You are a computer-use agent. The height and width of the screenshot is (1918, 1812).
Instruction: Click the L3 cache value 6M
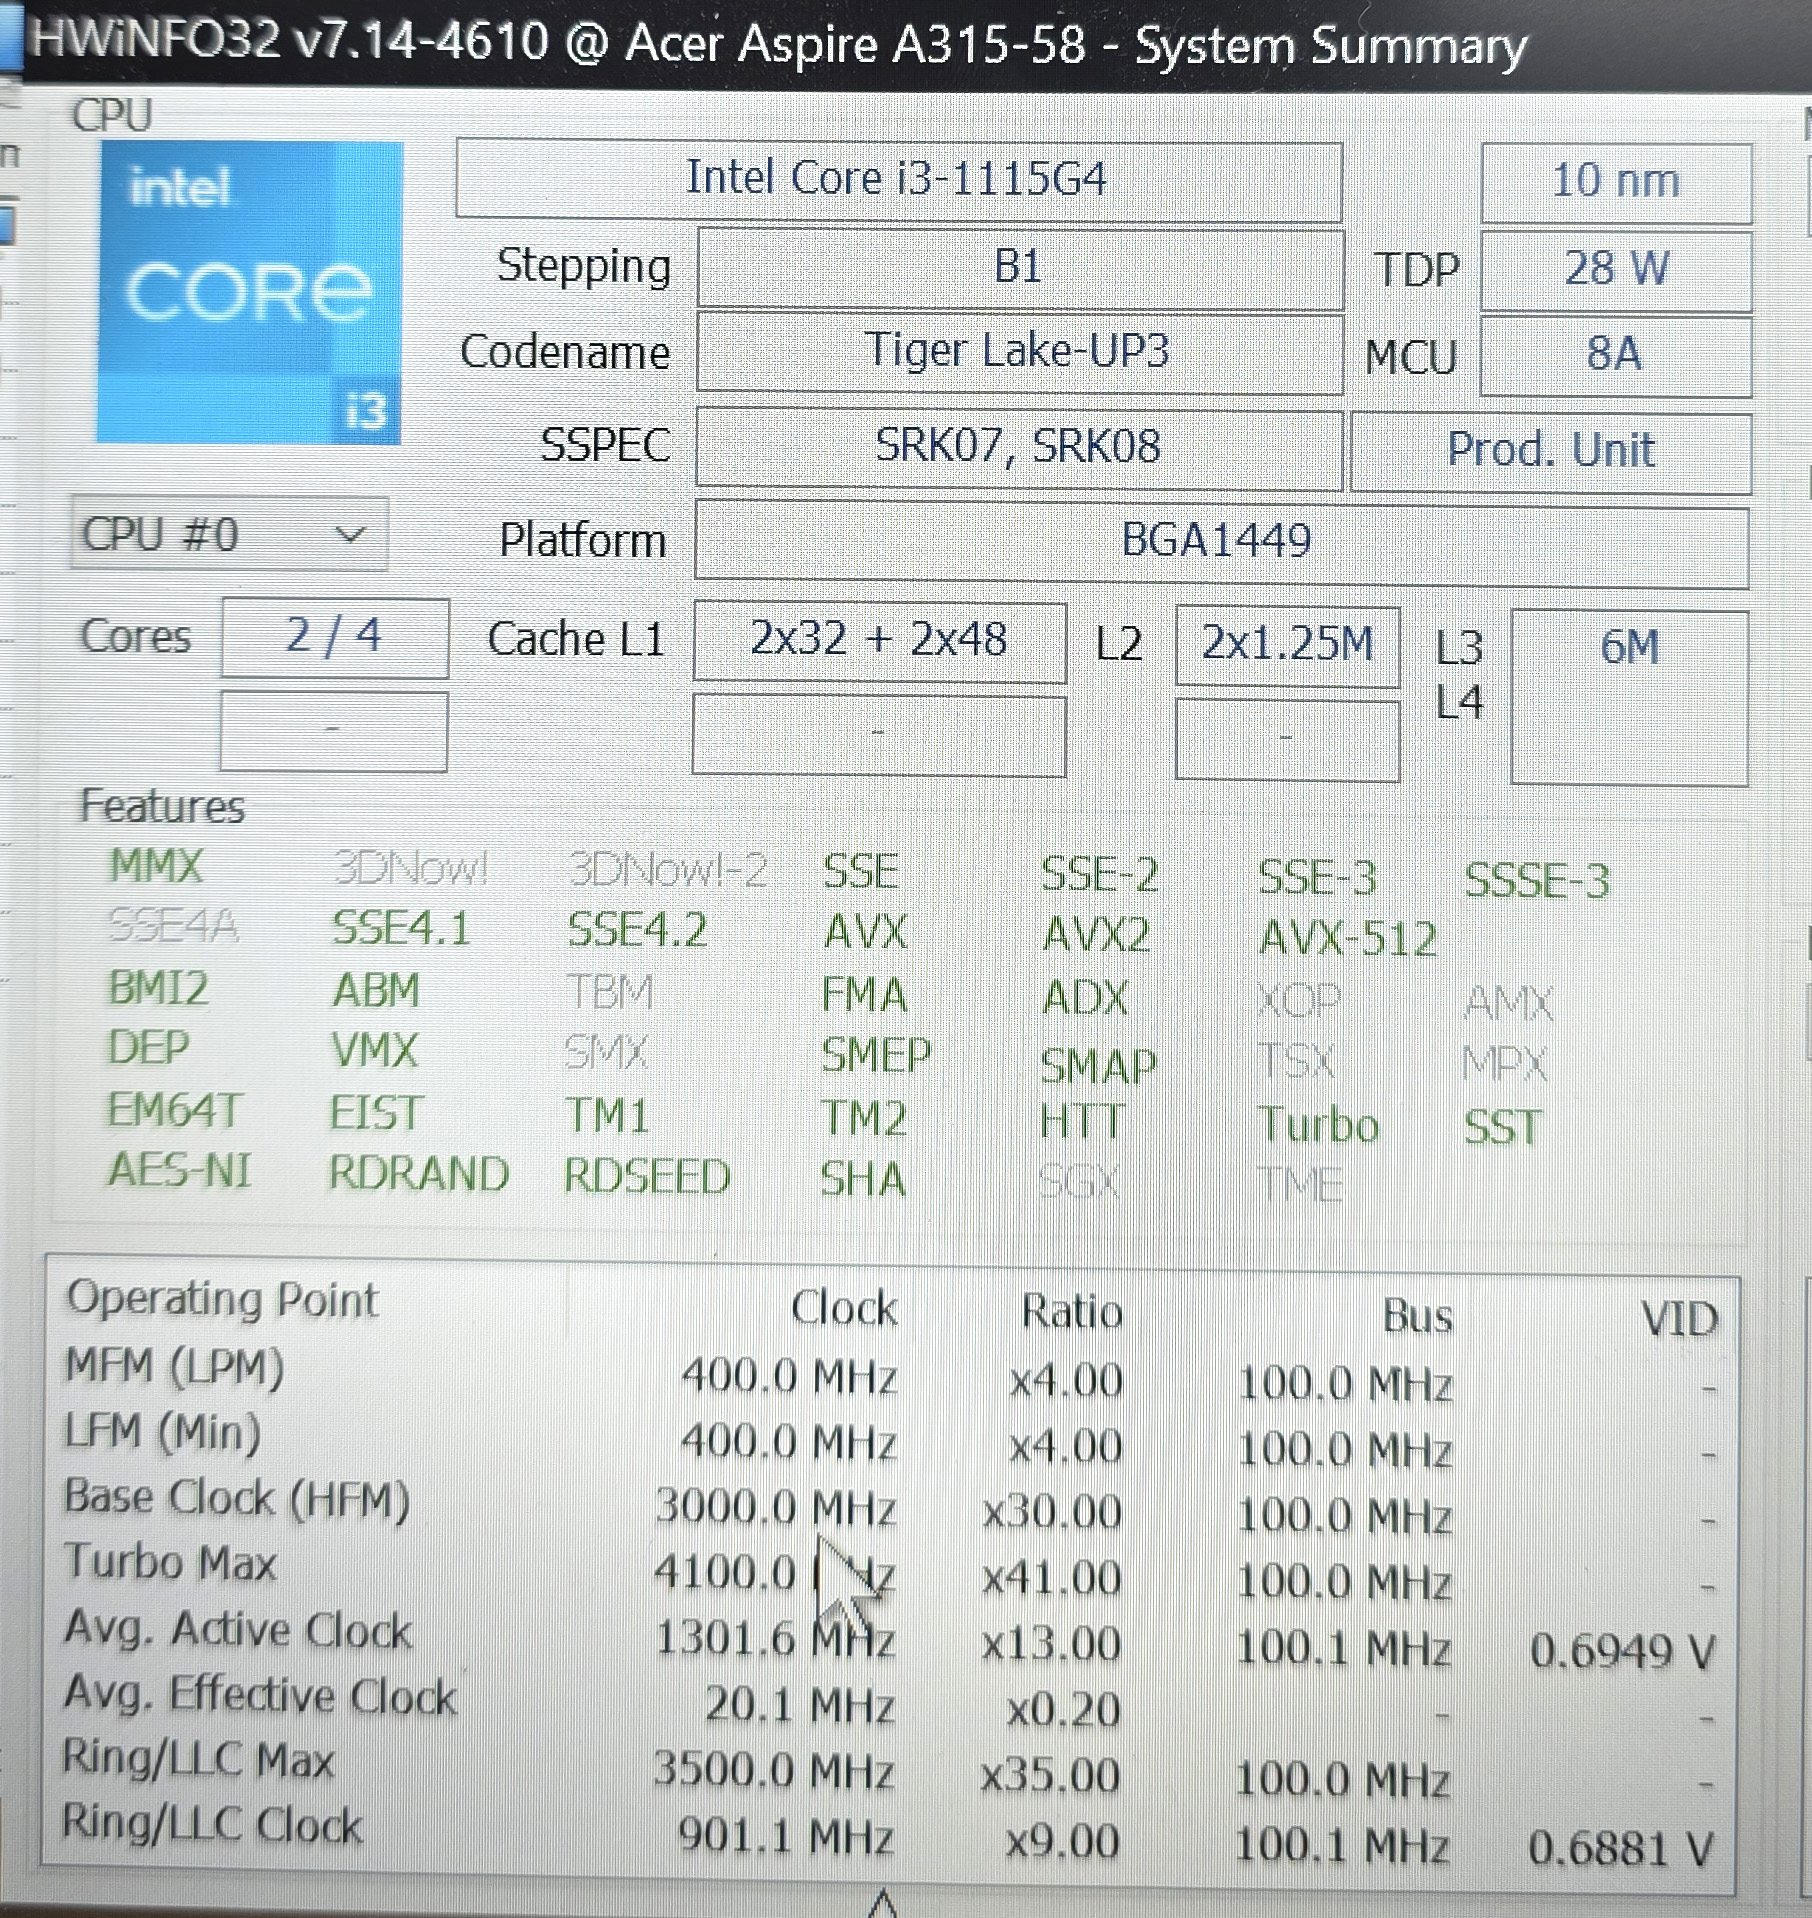(1629, 697)
